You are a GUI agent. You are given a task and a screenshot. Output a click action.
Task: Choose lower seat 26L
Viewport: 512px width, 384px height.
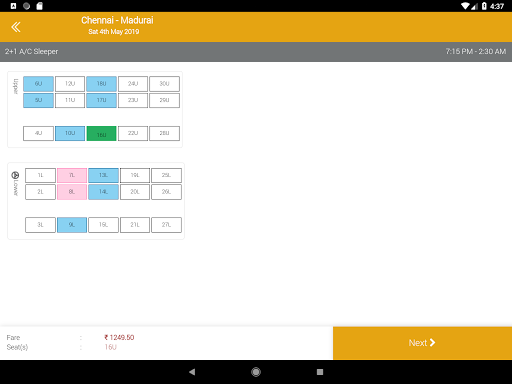coord(166,192)
